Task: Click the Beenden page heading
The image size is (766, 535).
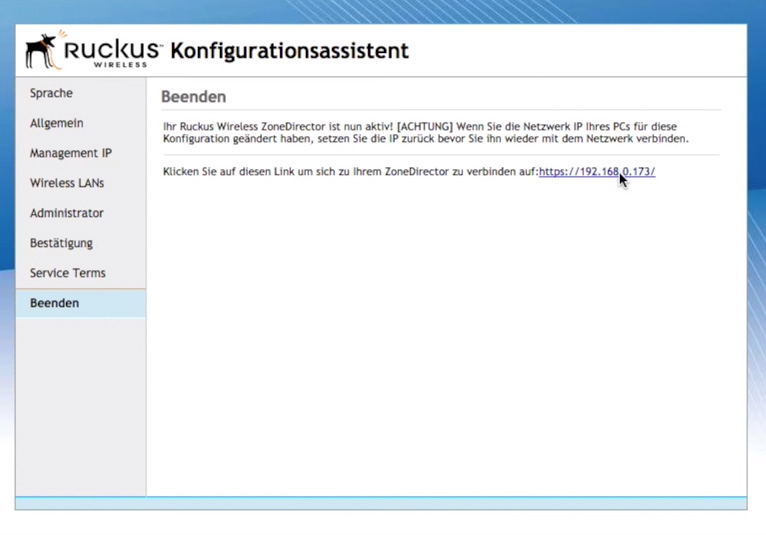Action: pyautogui.click(x=193, y=97)
